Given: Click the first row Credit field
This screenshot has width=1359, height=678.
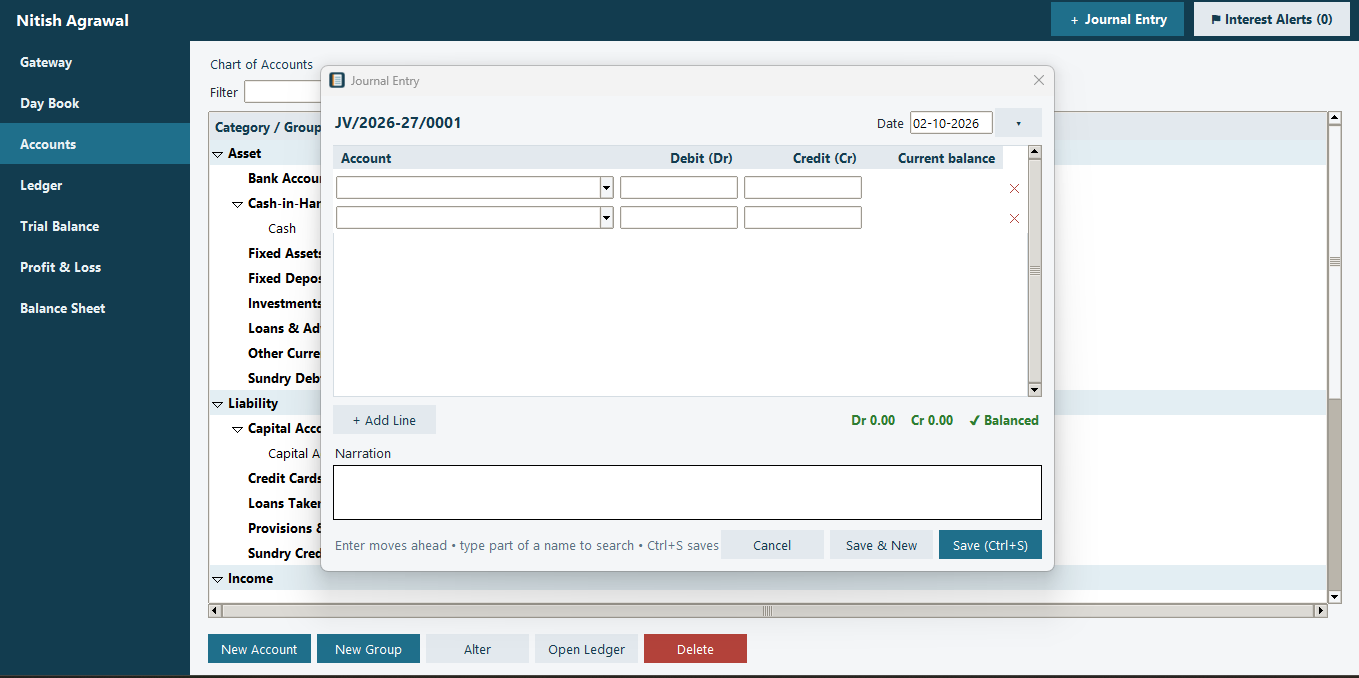Looking at the screenshot, I should coord(803,188).
